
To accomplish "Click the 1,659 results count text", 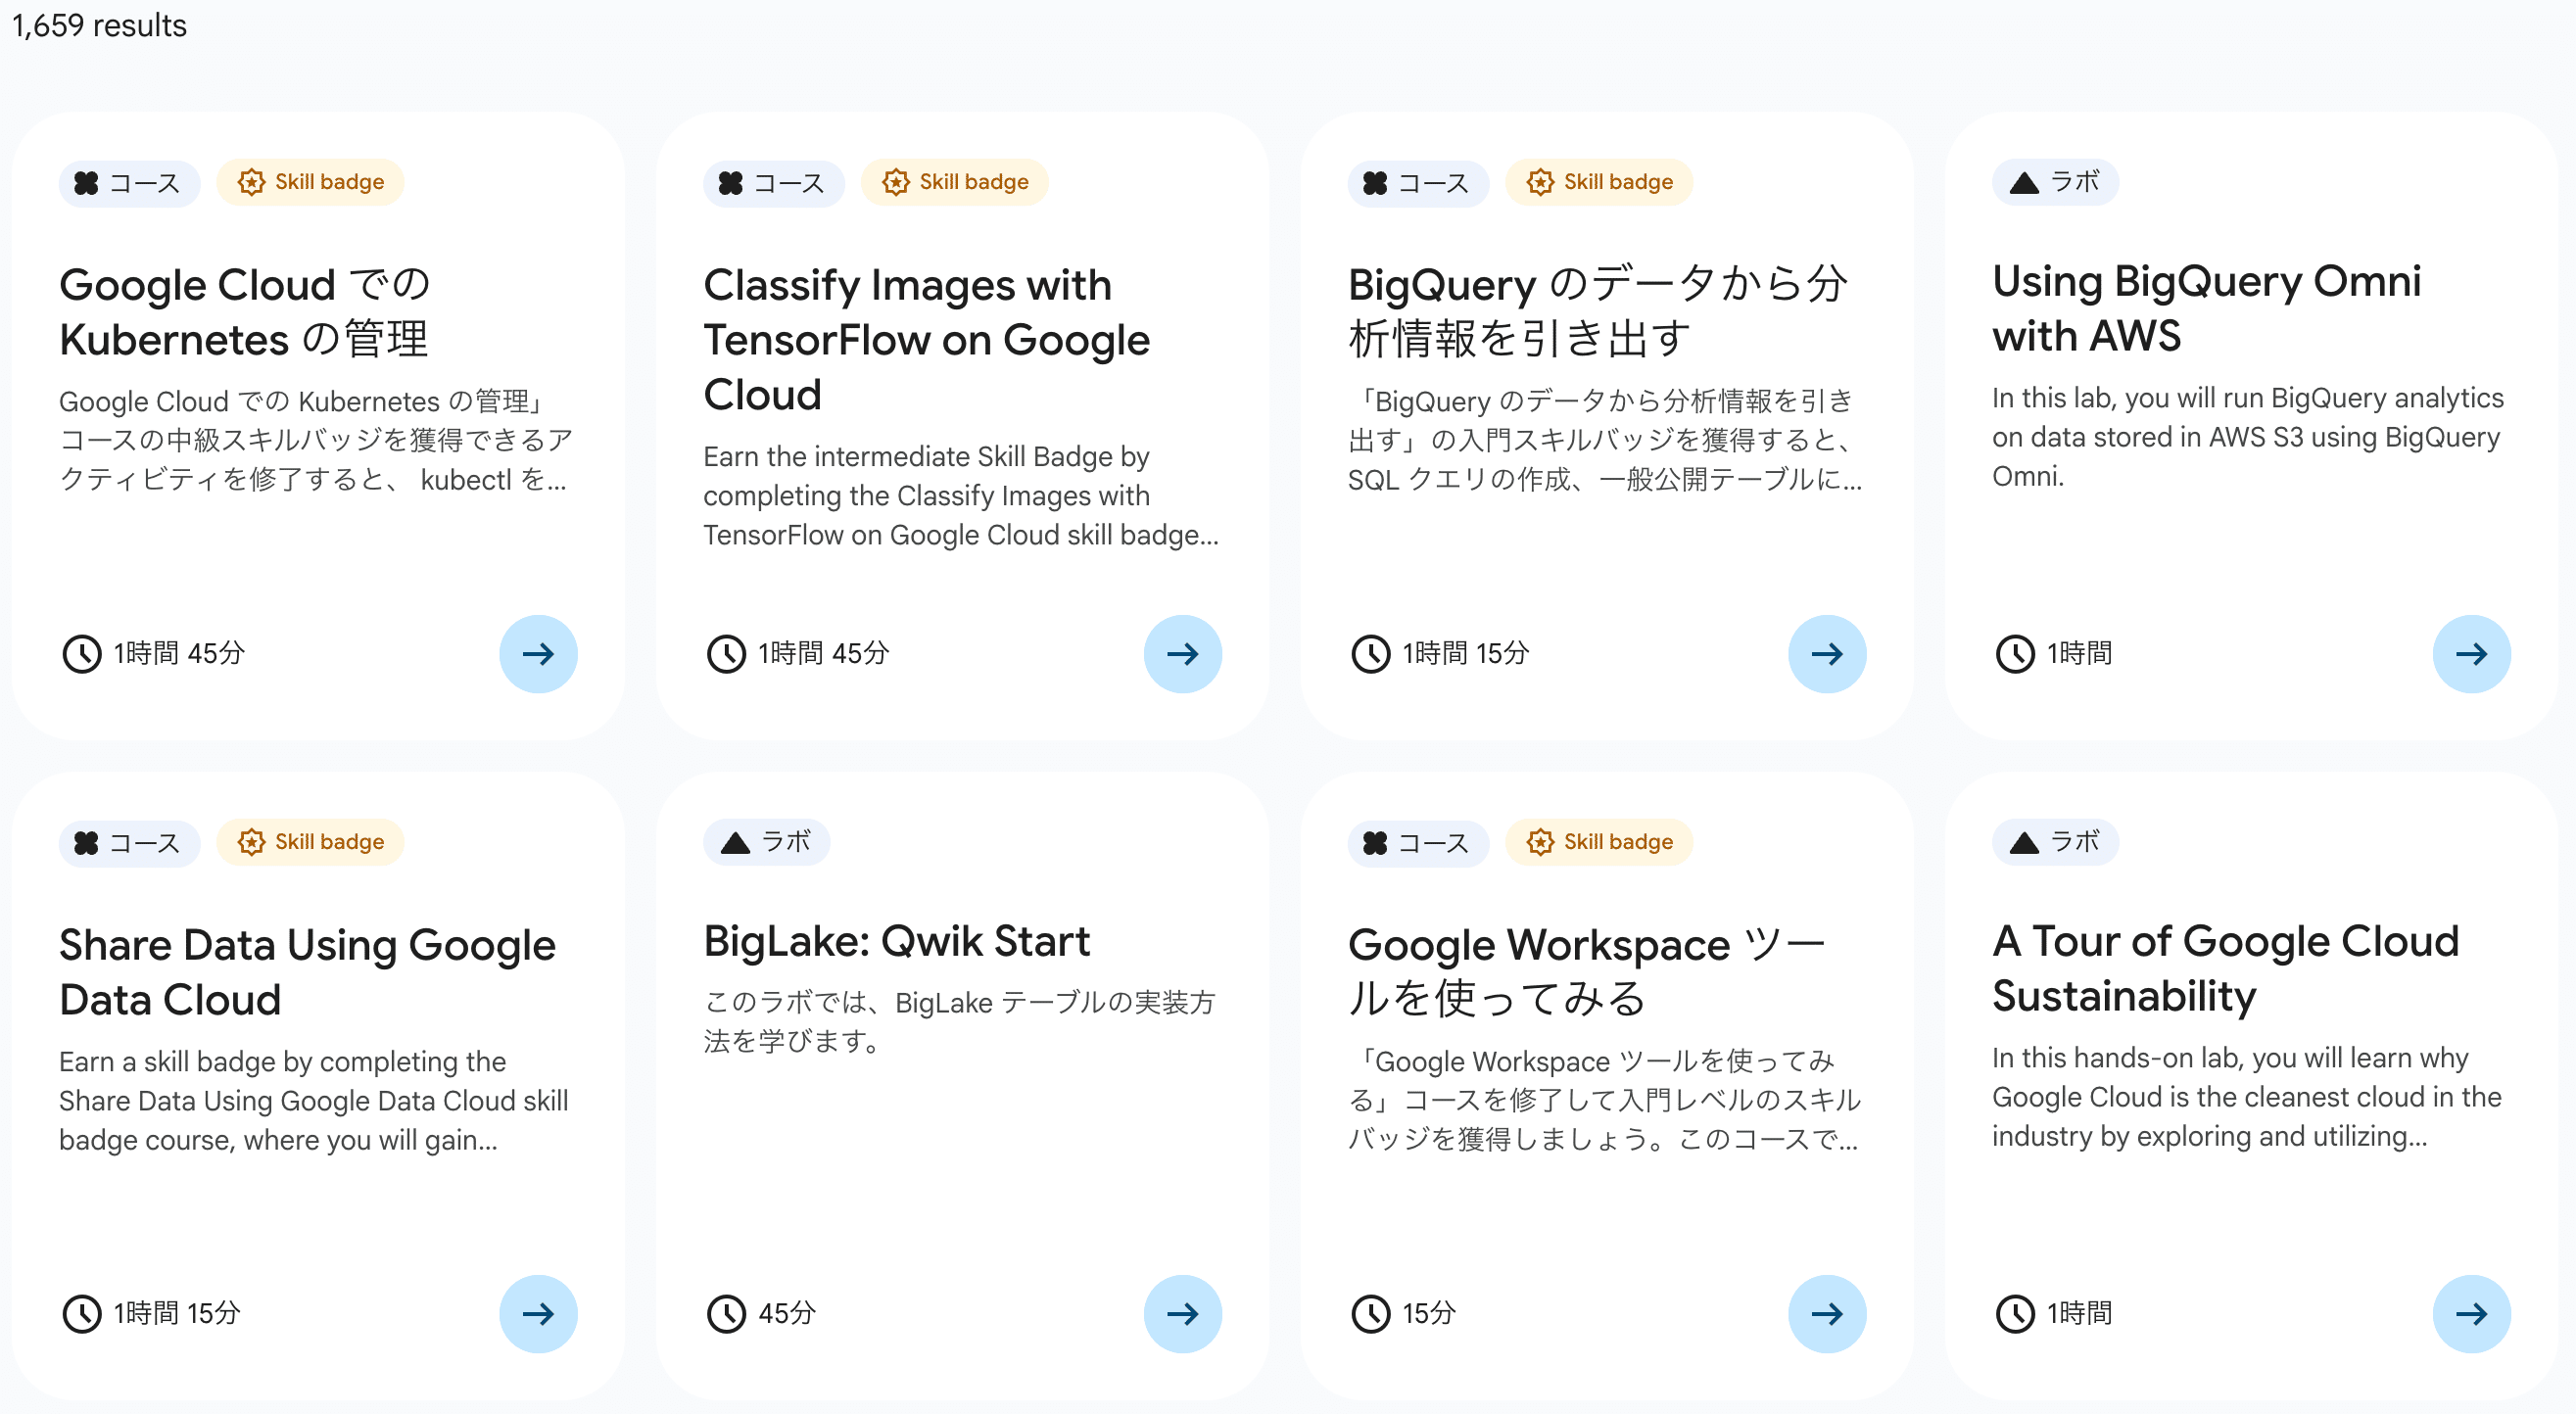I will 99,25.
